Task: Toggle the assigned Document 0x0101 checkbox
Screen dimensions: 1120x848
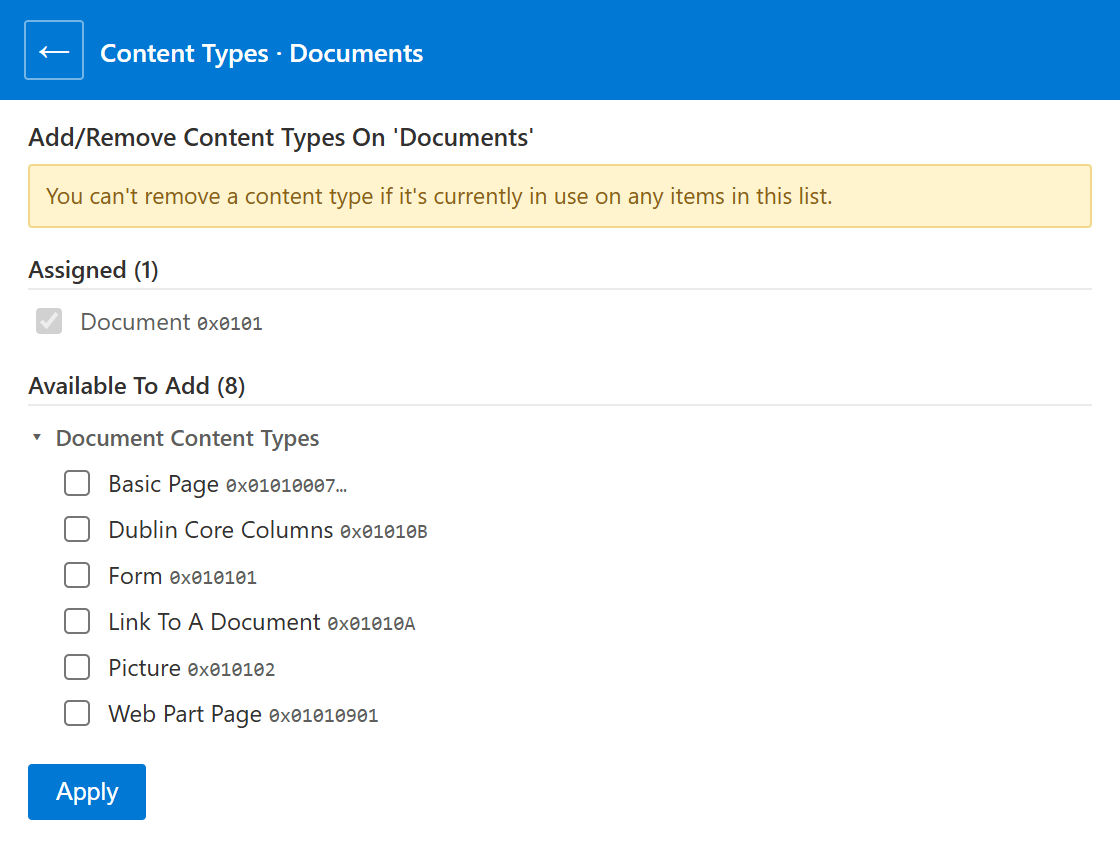Action: (x=49, y=321)
